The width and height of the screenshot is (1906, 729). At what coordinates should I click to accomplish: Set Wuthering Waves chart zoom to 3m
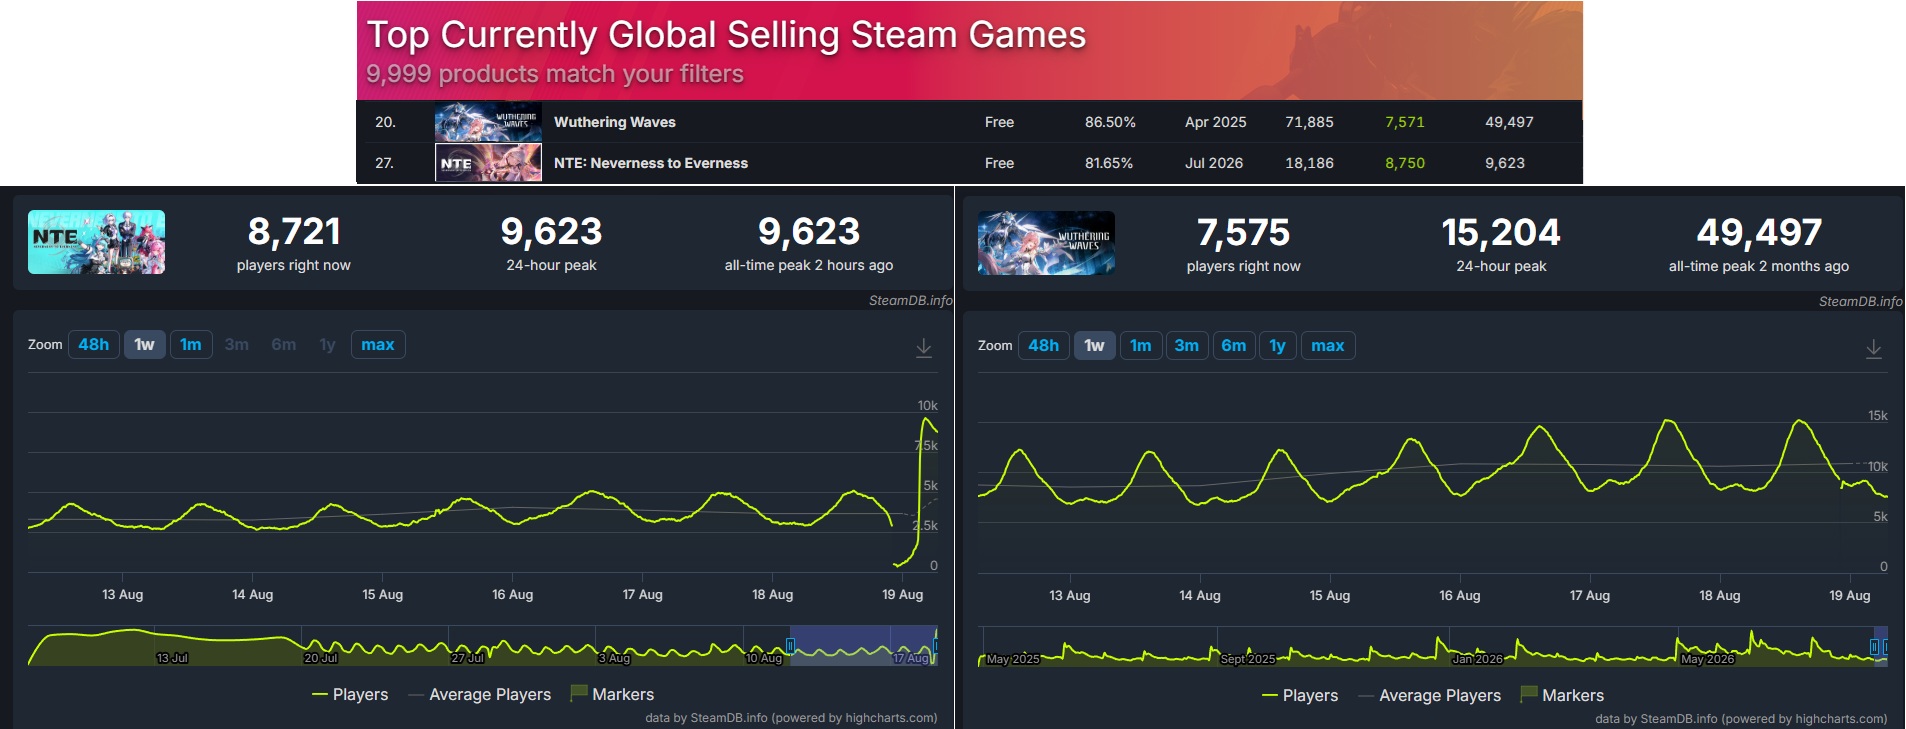1187,346
